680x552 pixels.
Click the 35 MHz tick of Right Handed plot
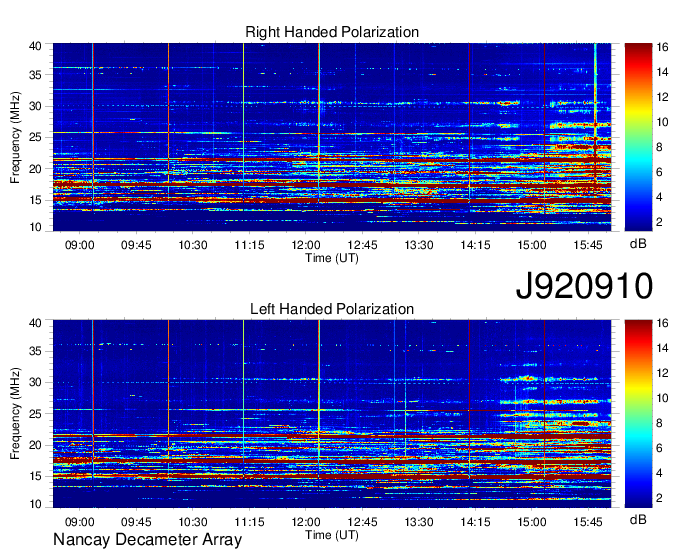coord(36,75)
